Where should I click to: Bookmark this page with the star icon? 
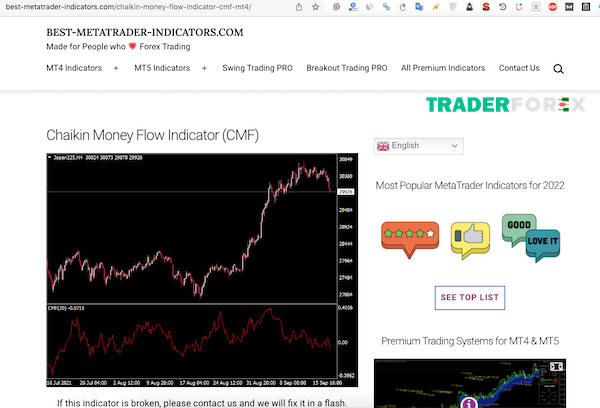point(315,7)
